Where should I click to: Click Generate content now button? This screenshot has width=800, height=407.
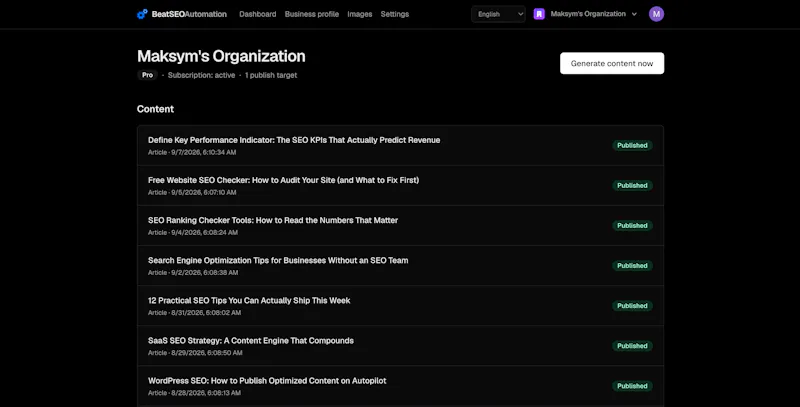(x=612, y=63)
